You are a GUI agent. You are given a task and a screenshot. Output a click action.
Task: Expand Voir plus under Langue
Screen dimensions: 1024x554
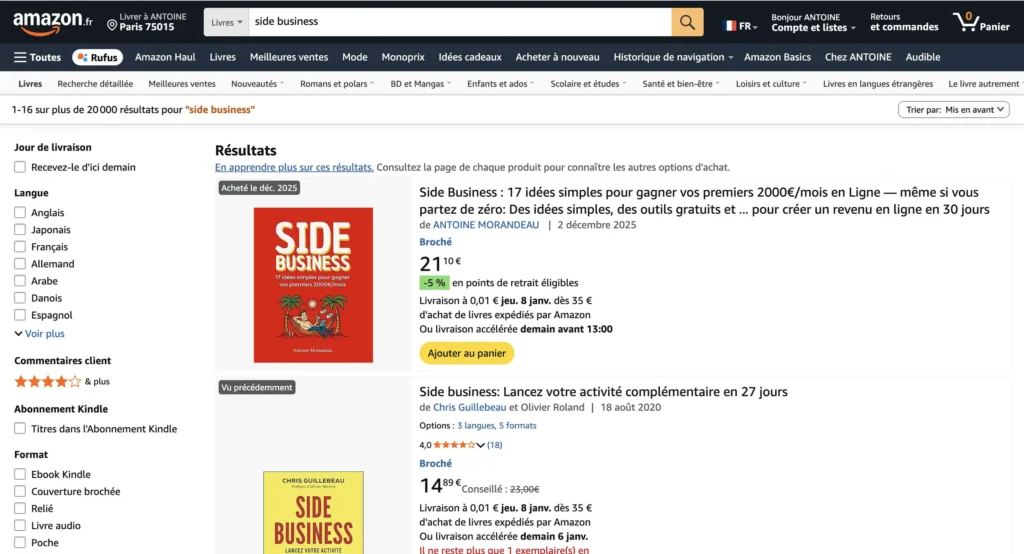coord(40,334)
